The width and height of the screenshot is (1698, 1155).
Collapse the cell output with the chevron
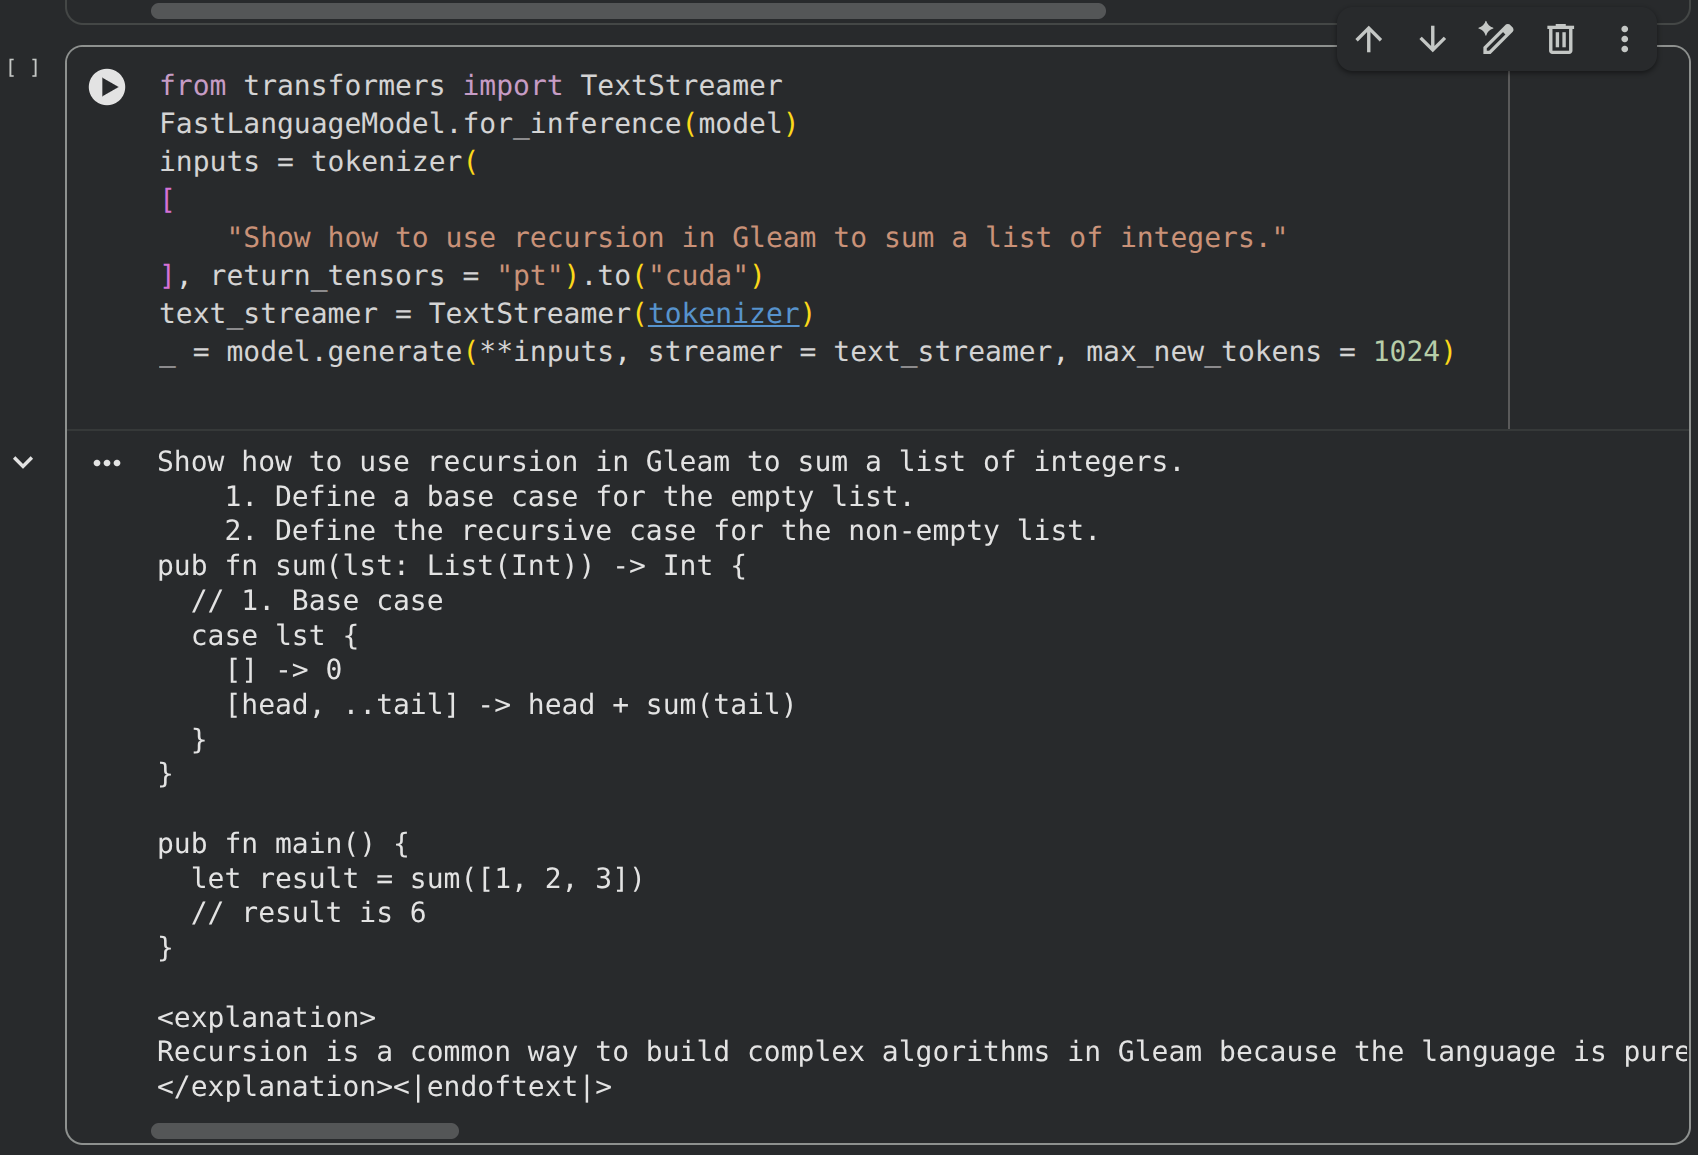pyautogui.click(x=23, y=462)
